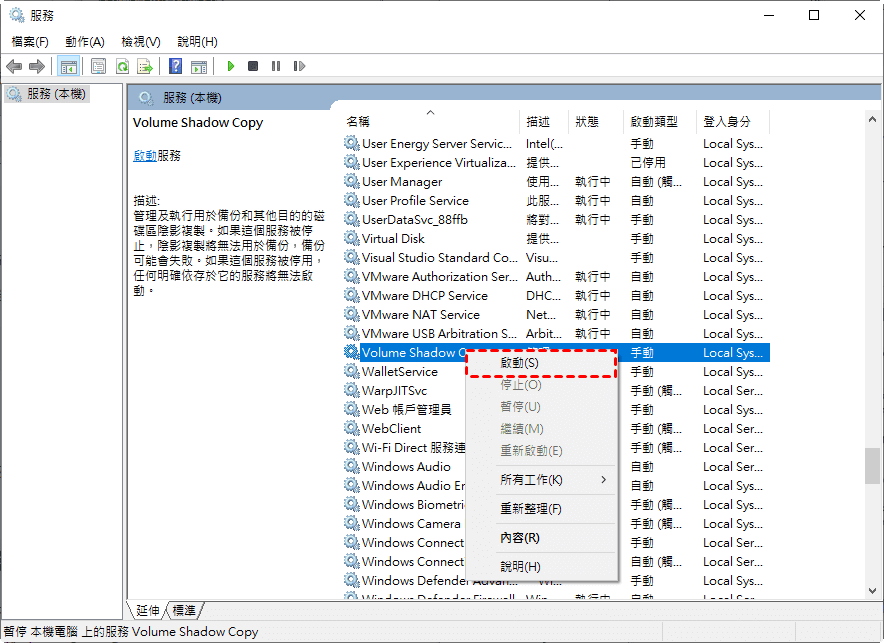Click gear icon of User Profile Service
This screenshot has width=884, height=643.
coord(352,201)
